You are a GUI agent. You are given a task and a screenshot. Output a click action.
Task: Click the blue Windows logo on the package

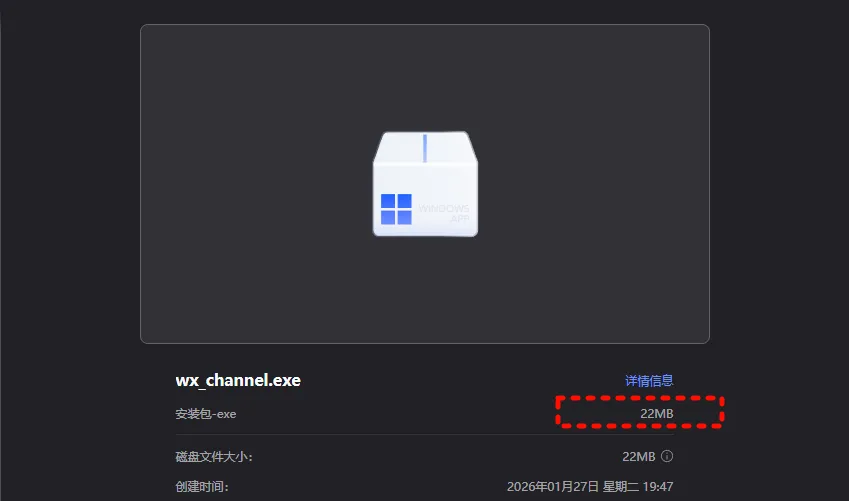(396, 209)
